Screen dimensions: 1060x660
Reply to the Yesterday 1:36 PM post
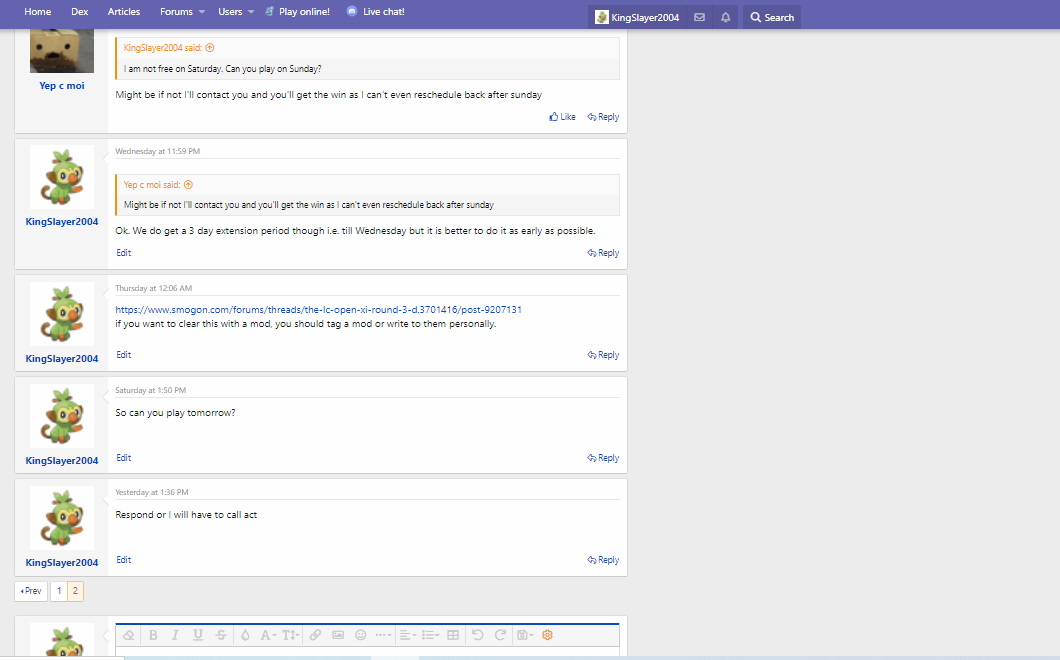pos(603,560)
